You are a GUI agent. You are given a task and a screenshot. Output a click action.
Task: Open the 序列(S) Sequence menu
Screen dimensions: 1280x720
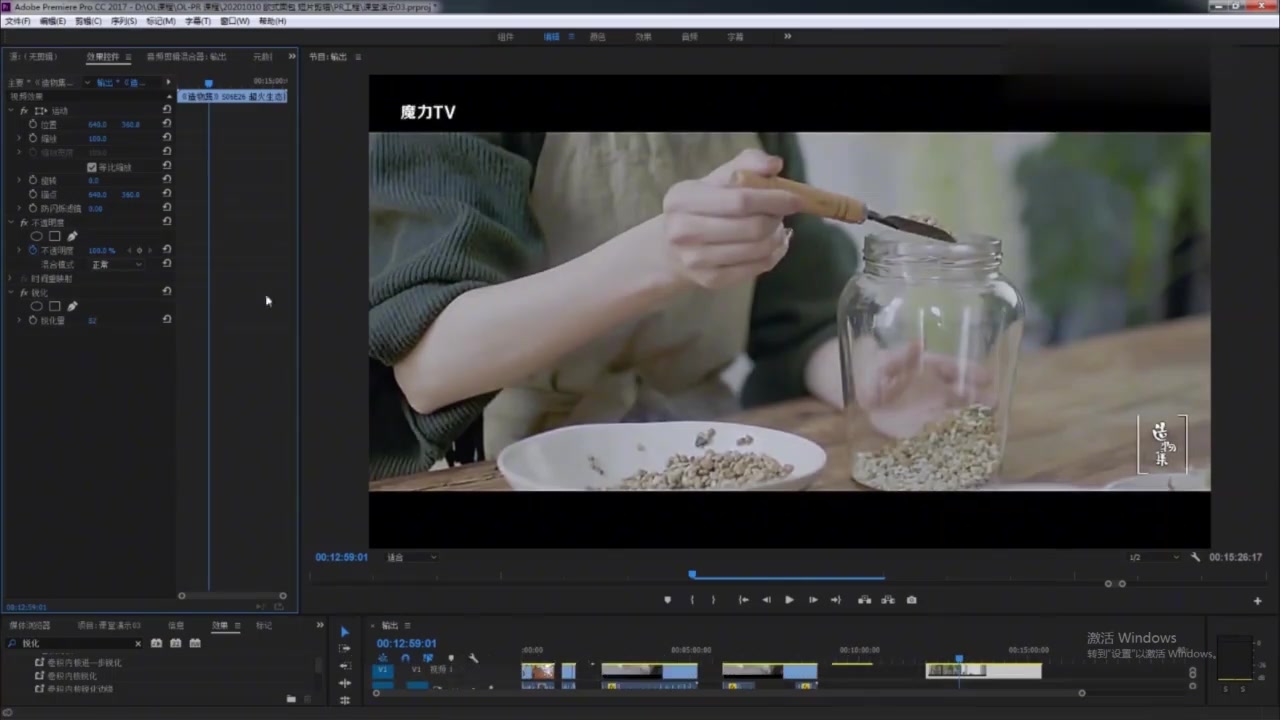[124, 21]
